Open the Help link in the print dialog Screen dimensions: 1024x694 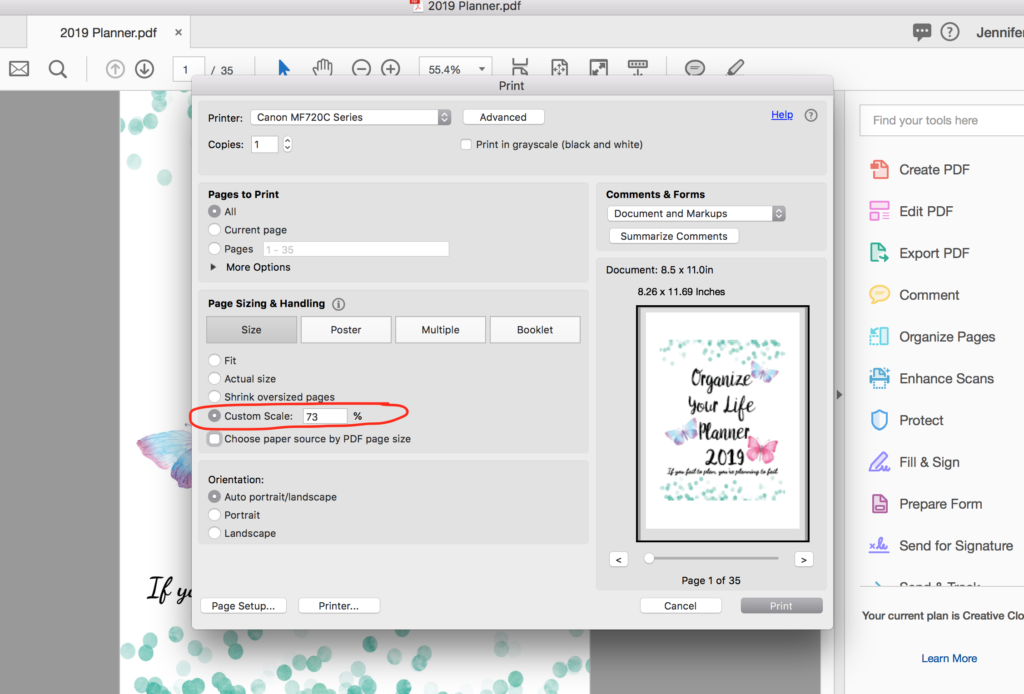coord(781,114)
